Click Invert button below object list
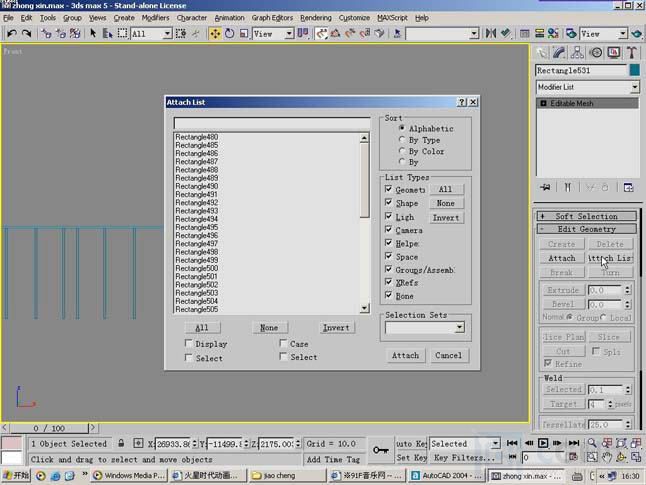The image size is (646, 485). [x=336, y=328]
